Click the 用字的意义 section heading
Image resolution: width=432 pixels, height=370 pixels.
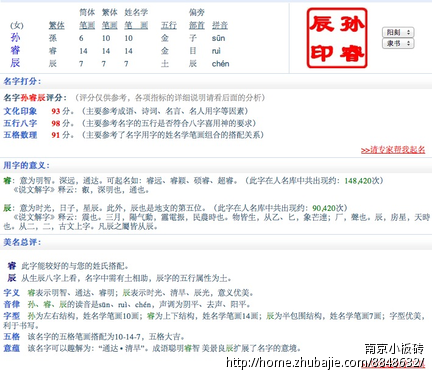point(26,165)
